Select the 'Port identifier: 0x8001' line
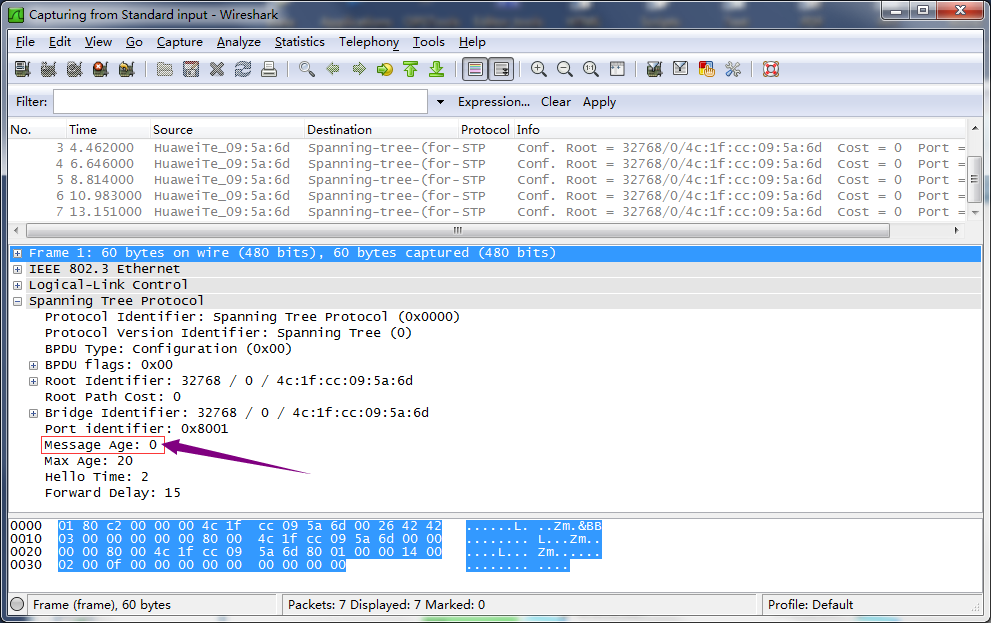 tap(137, 429)
